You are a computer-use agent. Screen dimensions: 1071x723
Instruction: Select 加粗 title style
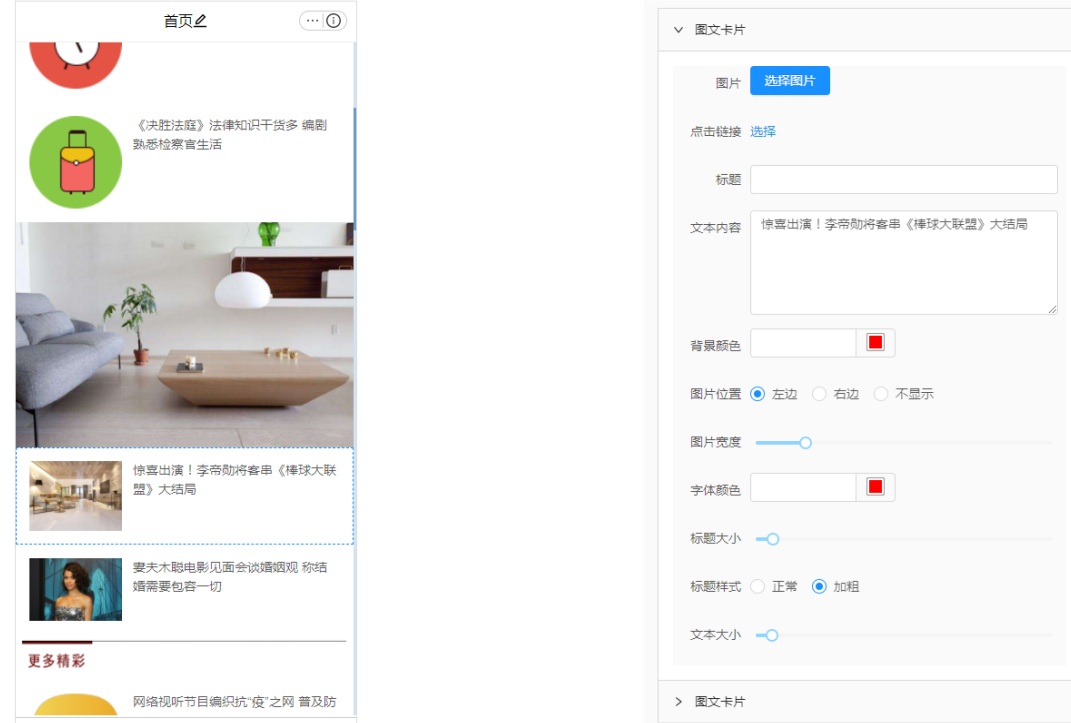tap(819, 586)
